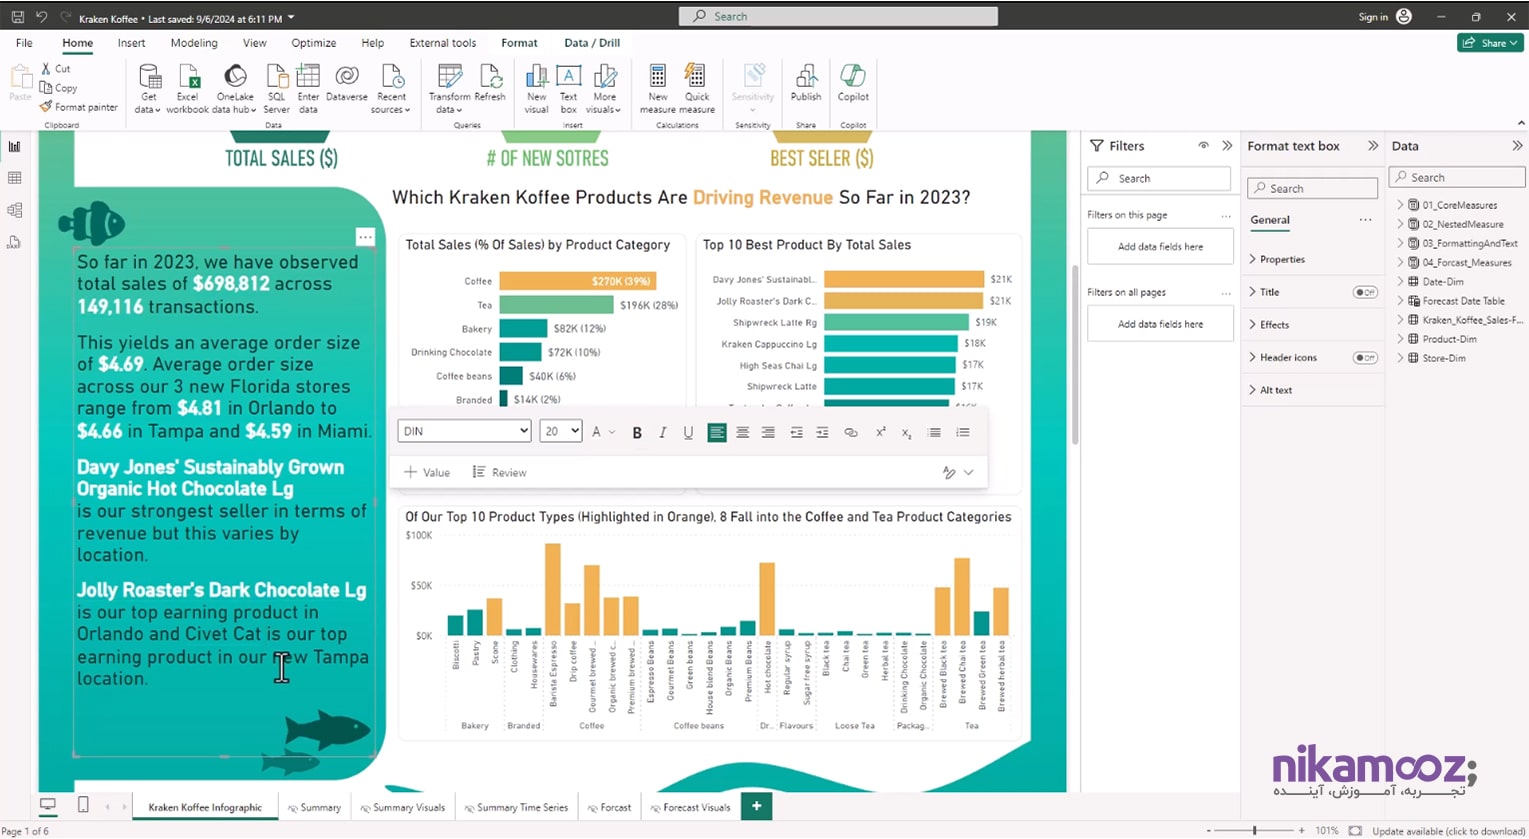Refresh the data
The width and height of the screenshot is (1529, 839).
[490, 84]
